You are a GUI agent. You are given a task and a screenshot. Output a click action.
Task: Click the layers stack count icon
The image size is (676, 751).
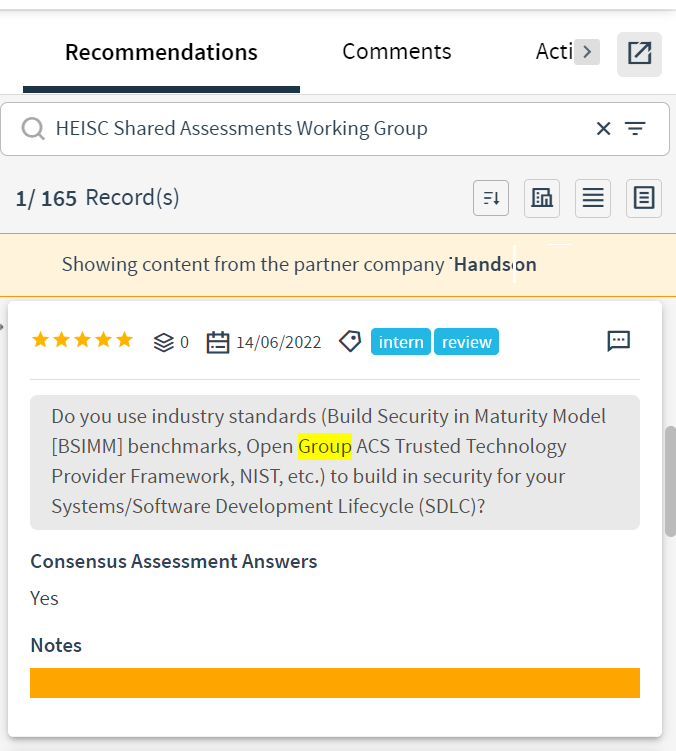tap(163, 342)
